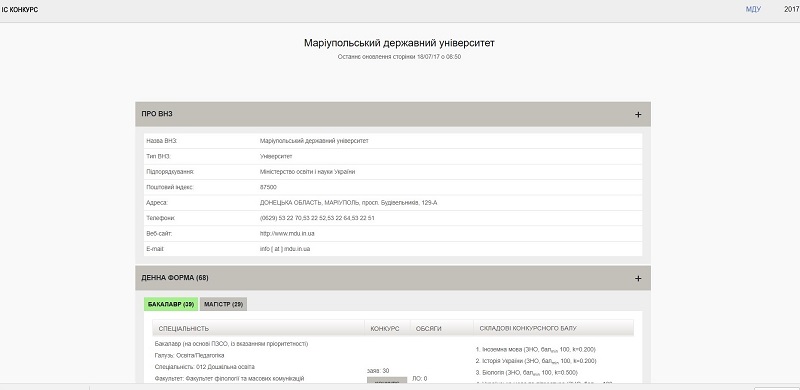Switch to the МАГІСТР (29) tab
Screen dimensions: 800x390
(223, 304)
